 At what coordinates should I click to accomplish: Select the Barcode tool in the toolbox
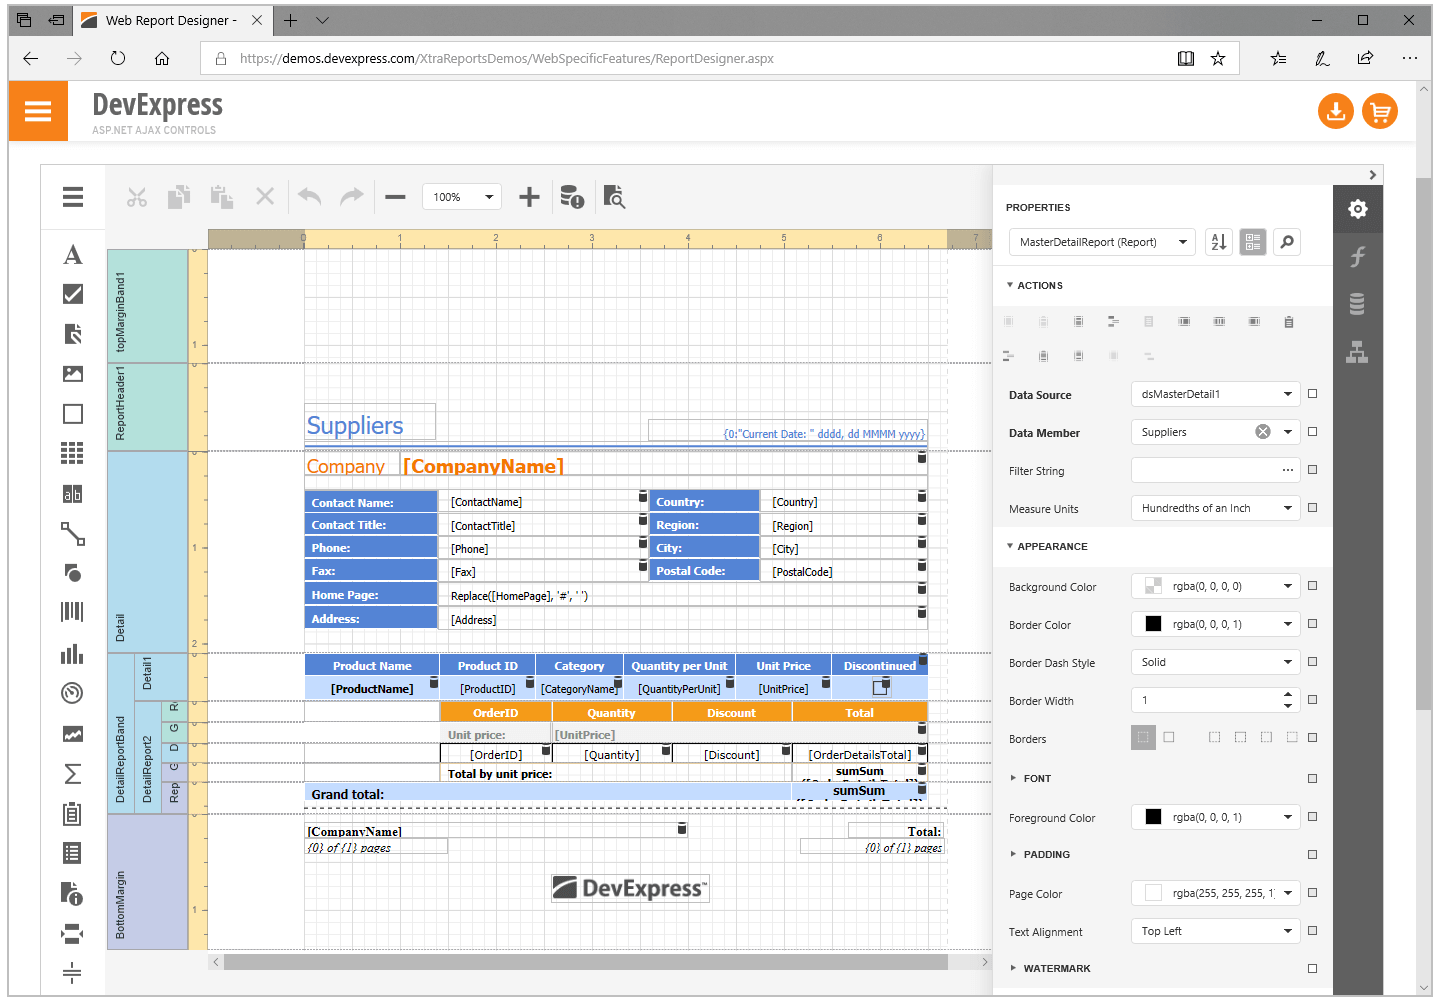pyautogui.click(x=72, y=613)
